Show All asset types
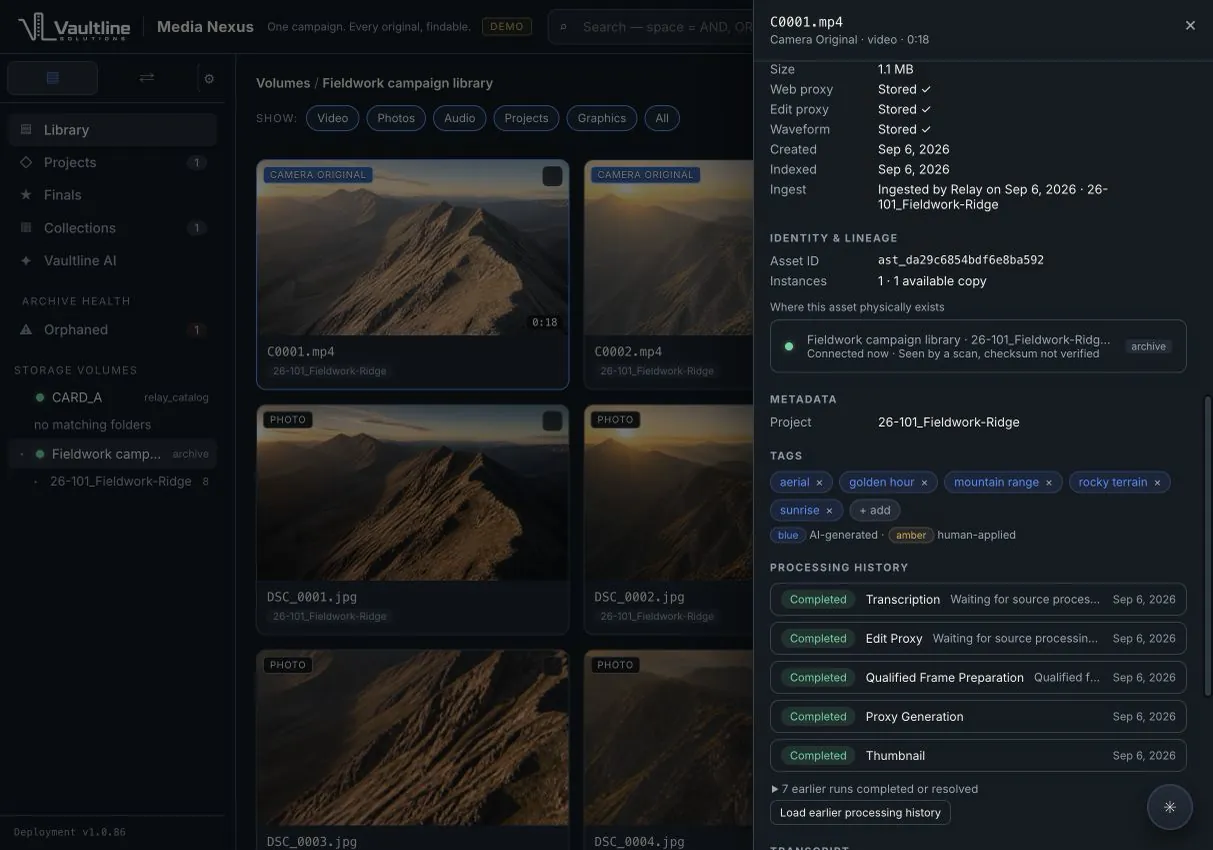 coord(662,118)
